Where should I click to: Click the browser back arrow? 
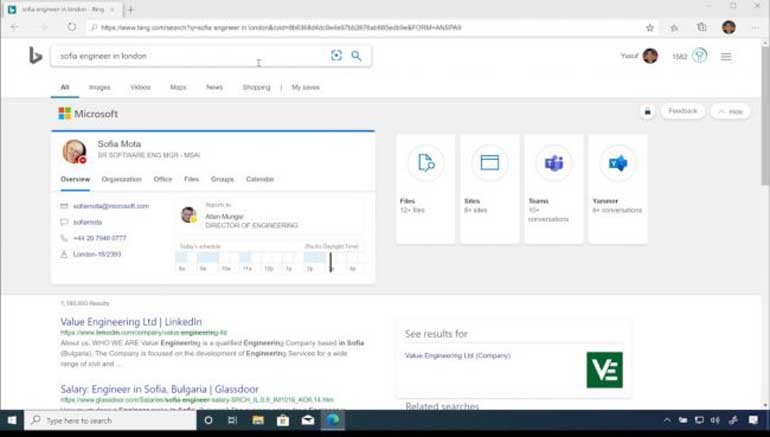(x=14, y=27)
